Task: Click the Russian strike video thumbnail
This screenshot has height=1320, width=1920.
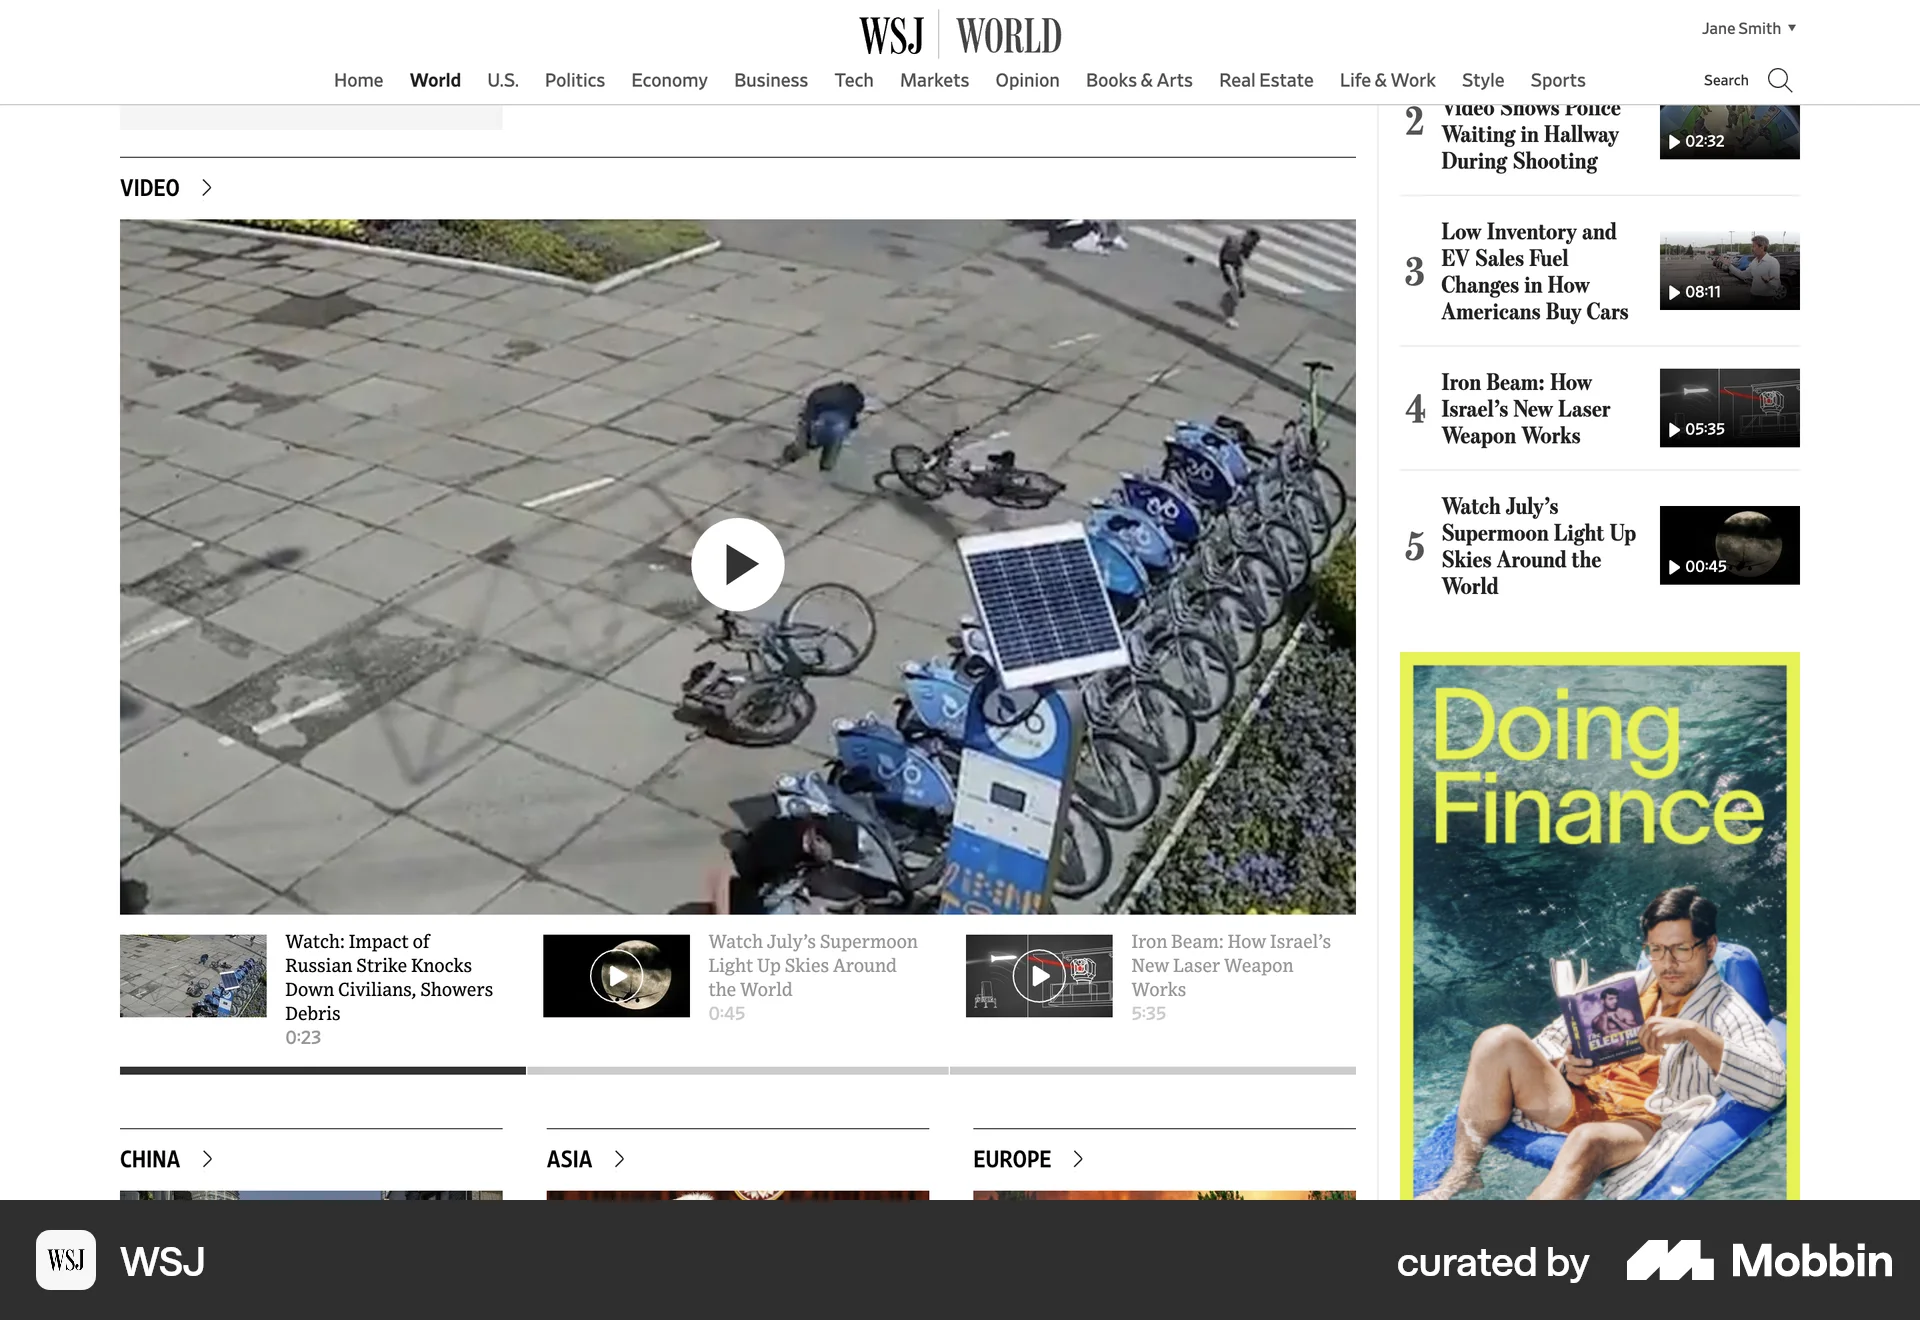Action: coord(193,975)
